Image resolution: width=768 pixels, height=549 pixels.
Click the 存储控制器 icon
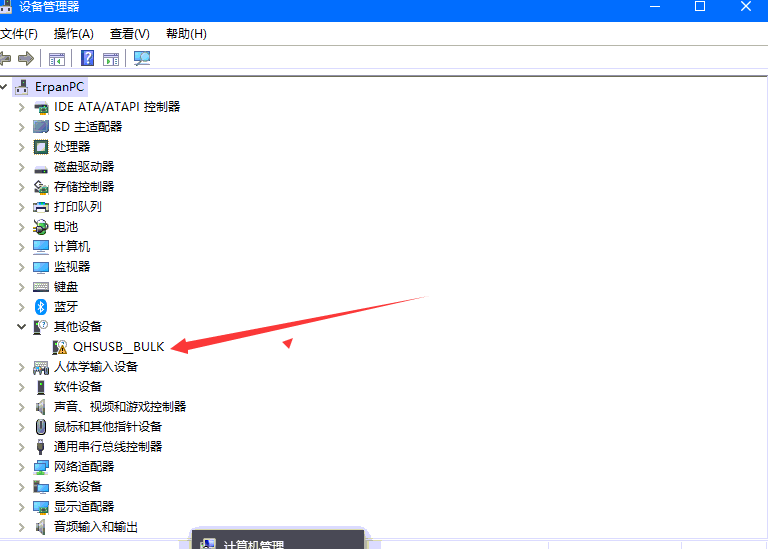click(41, 187)
